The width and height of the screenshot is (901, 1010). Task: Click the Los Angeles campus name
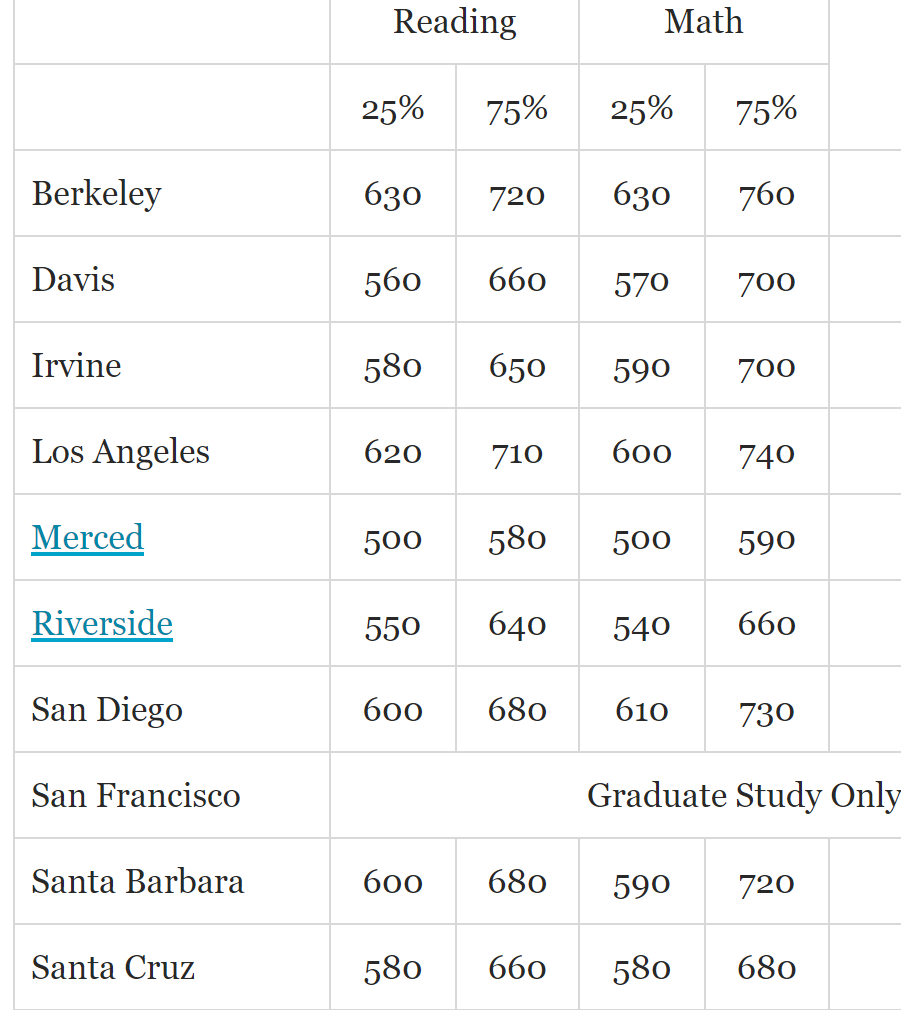(120, 452)
